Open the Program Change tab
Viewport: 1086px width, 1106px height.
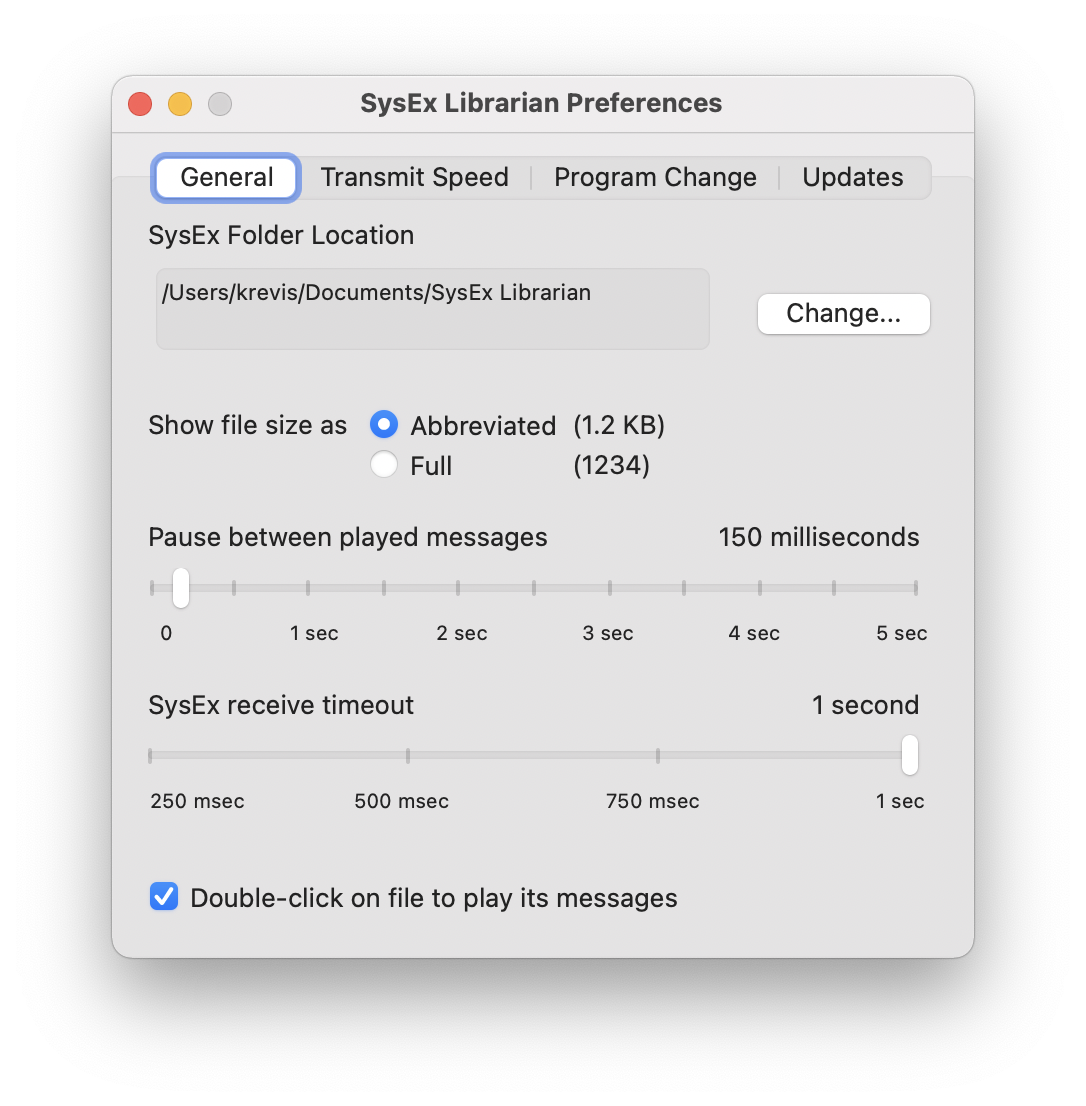655,177
